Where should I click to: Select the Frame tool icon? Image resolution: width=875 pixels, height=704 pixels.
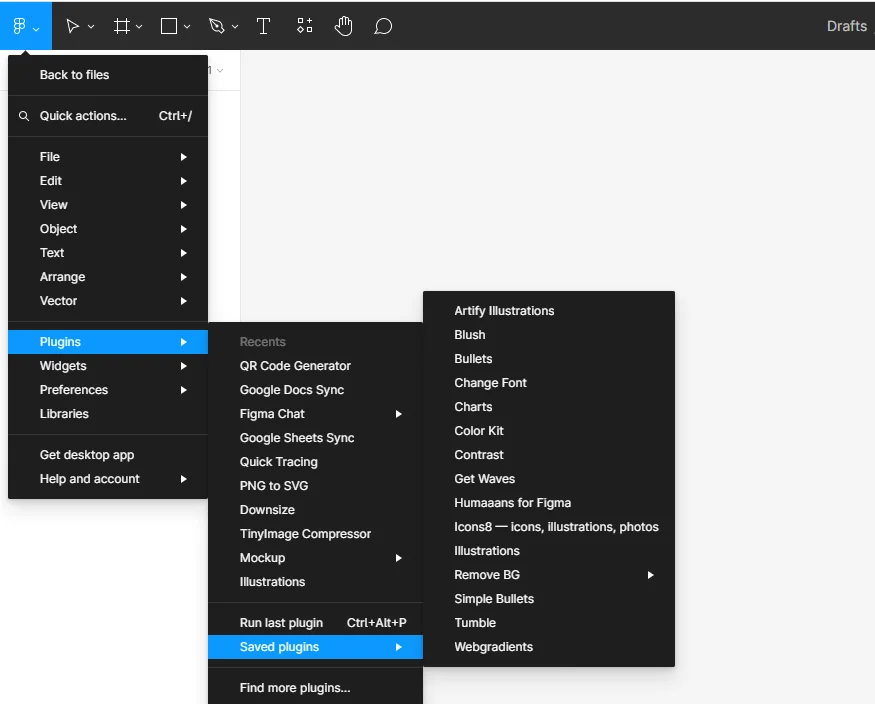122,27
